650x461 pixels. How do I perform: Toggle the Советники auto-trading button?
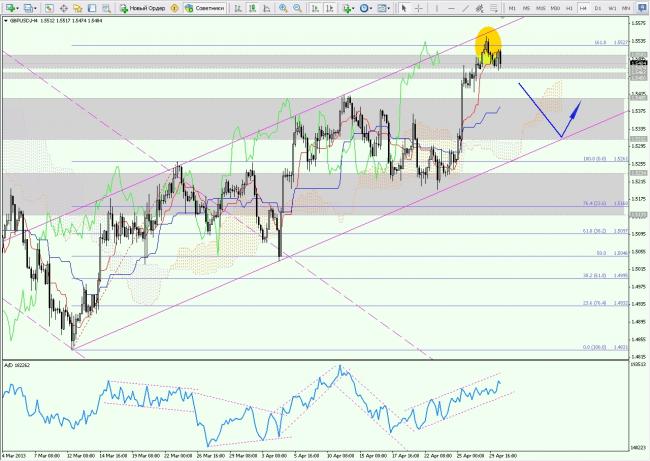pos(205,8)
